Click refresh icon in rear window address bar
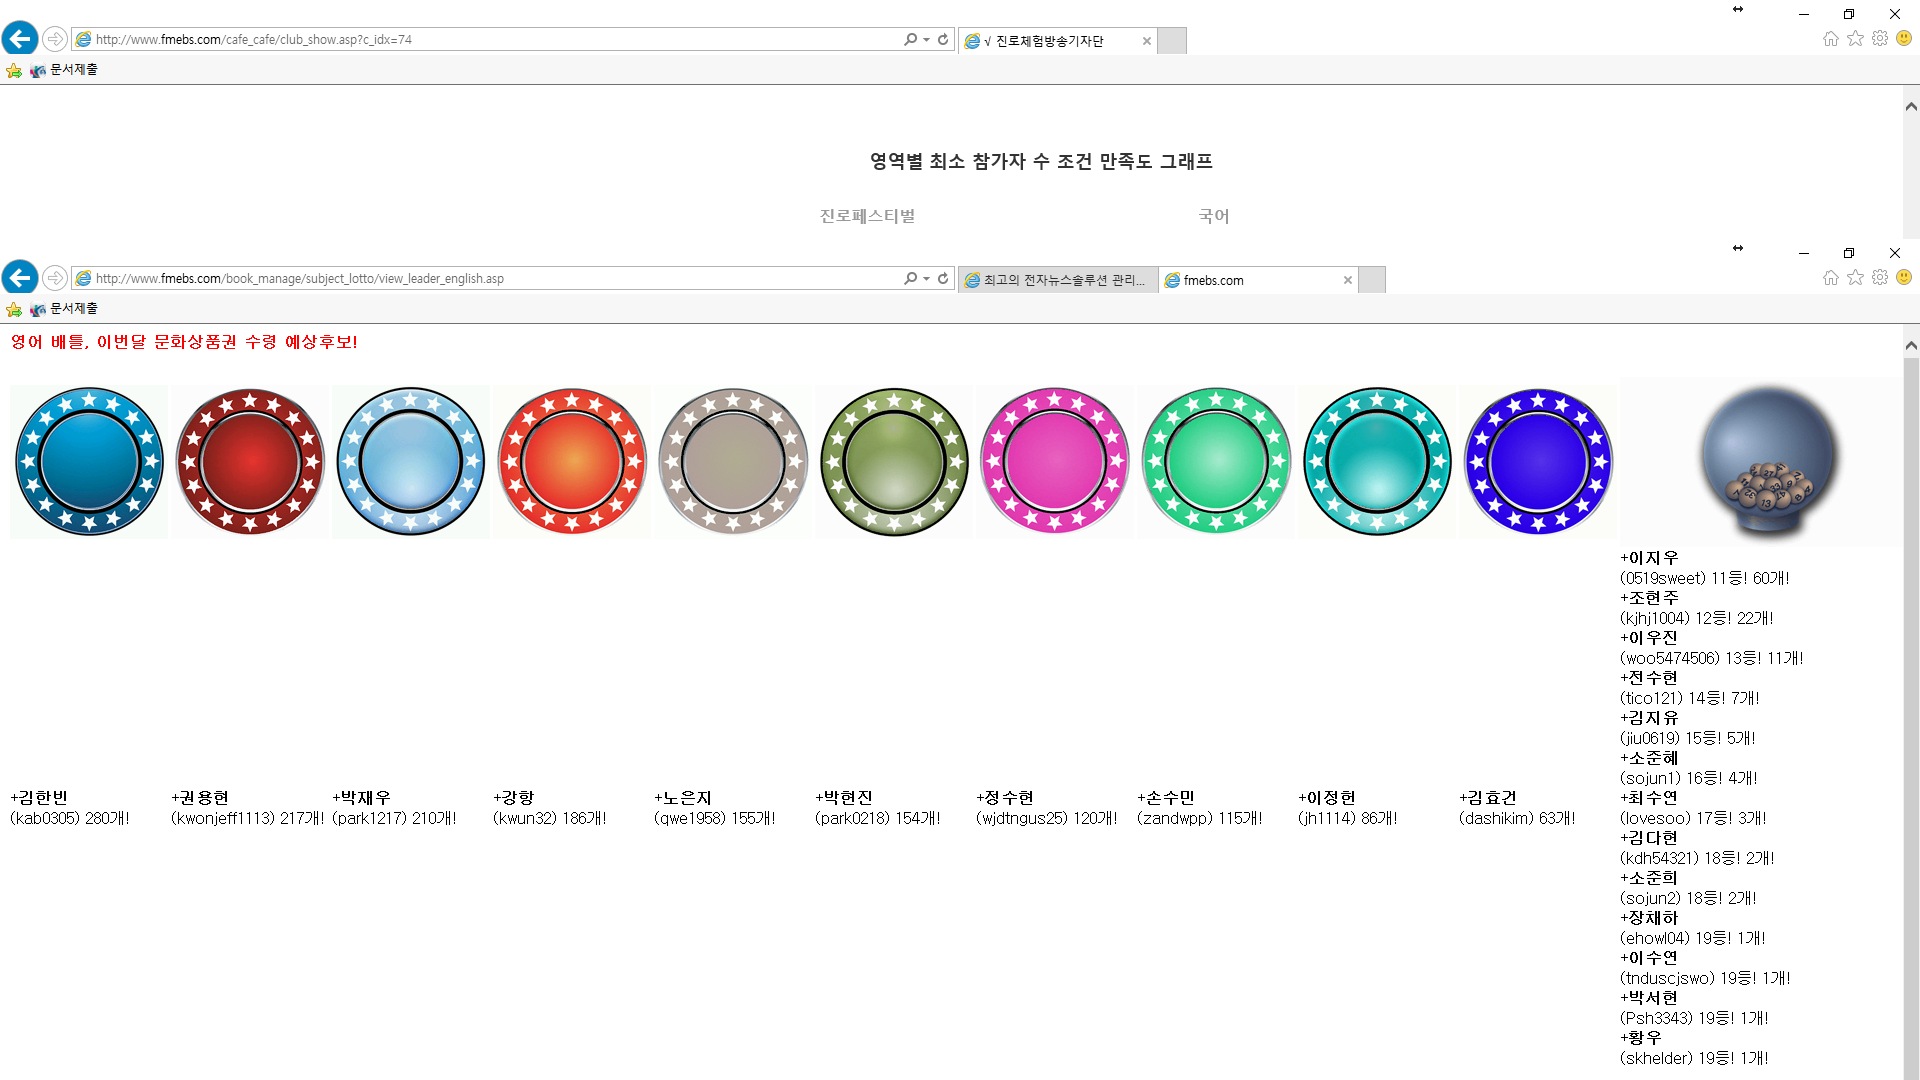1920x1080 pixels. (943, 39)
